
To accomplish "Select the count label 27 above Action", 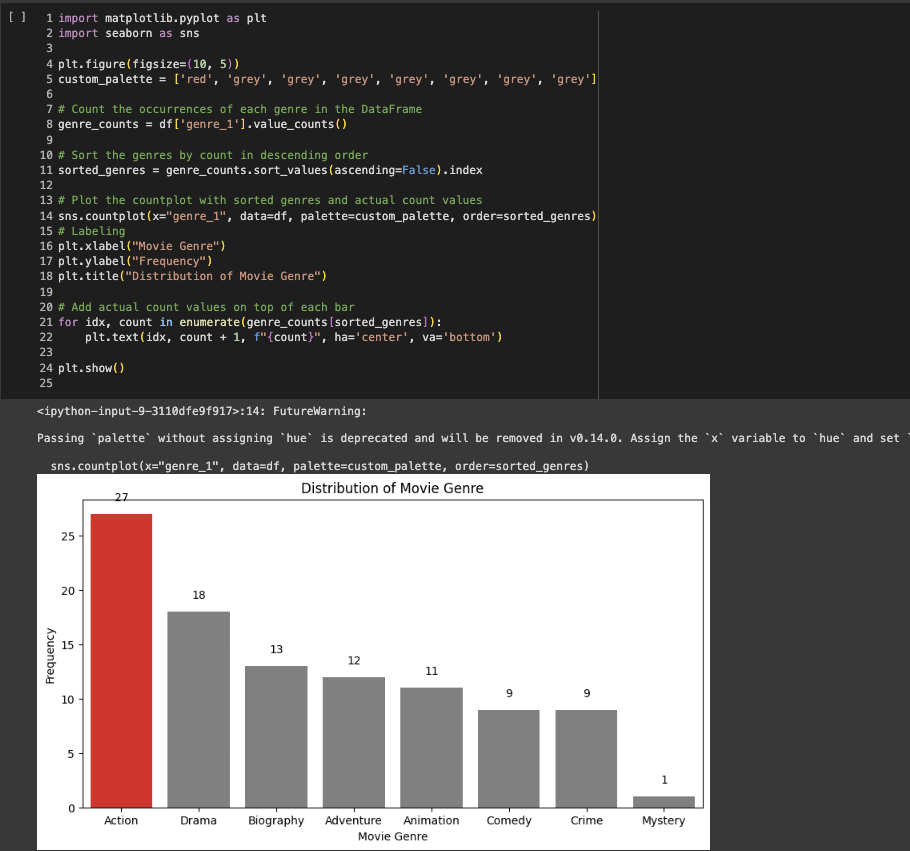I will pyautogui.click(x=121, y=497).
